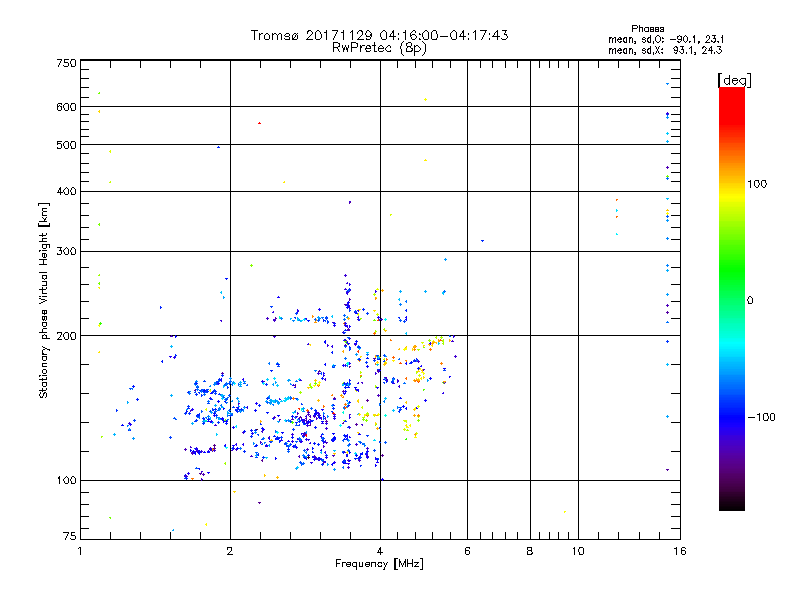Viewport: 800px width, 600px height.
Task: Click the y-axis tick label '750'
Action: 66,63
